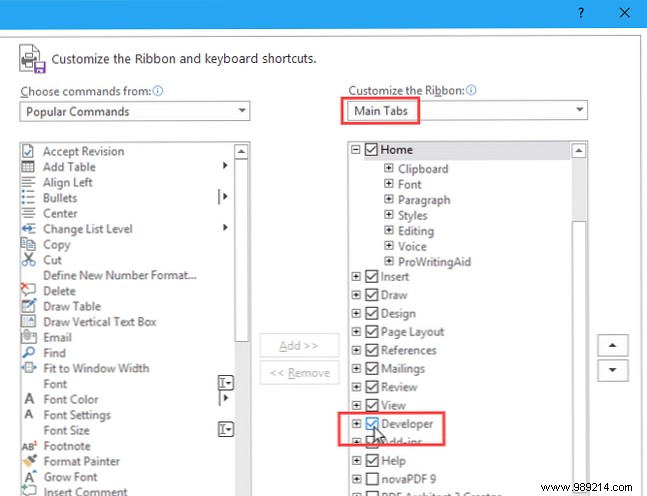Select the ProWritingAid group entry
The height and width of the screenshot is (496, 647).
click(434, 262)
